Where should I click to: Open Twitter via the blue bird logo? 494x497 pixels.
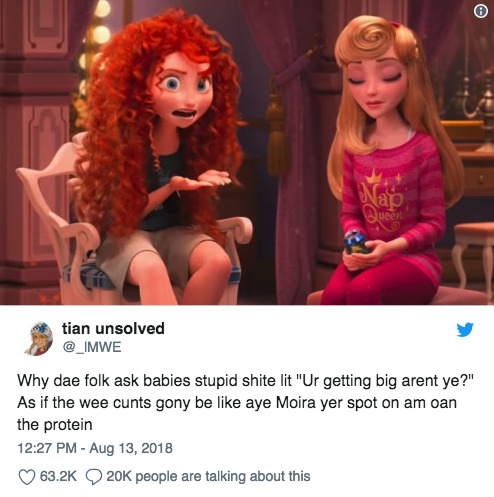click(465, 329)
